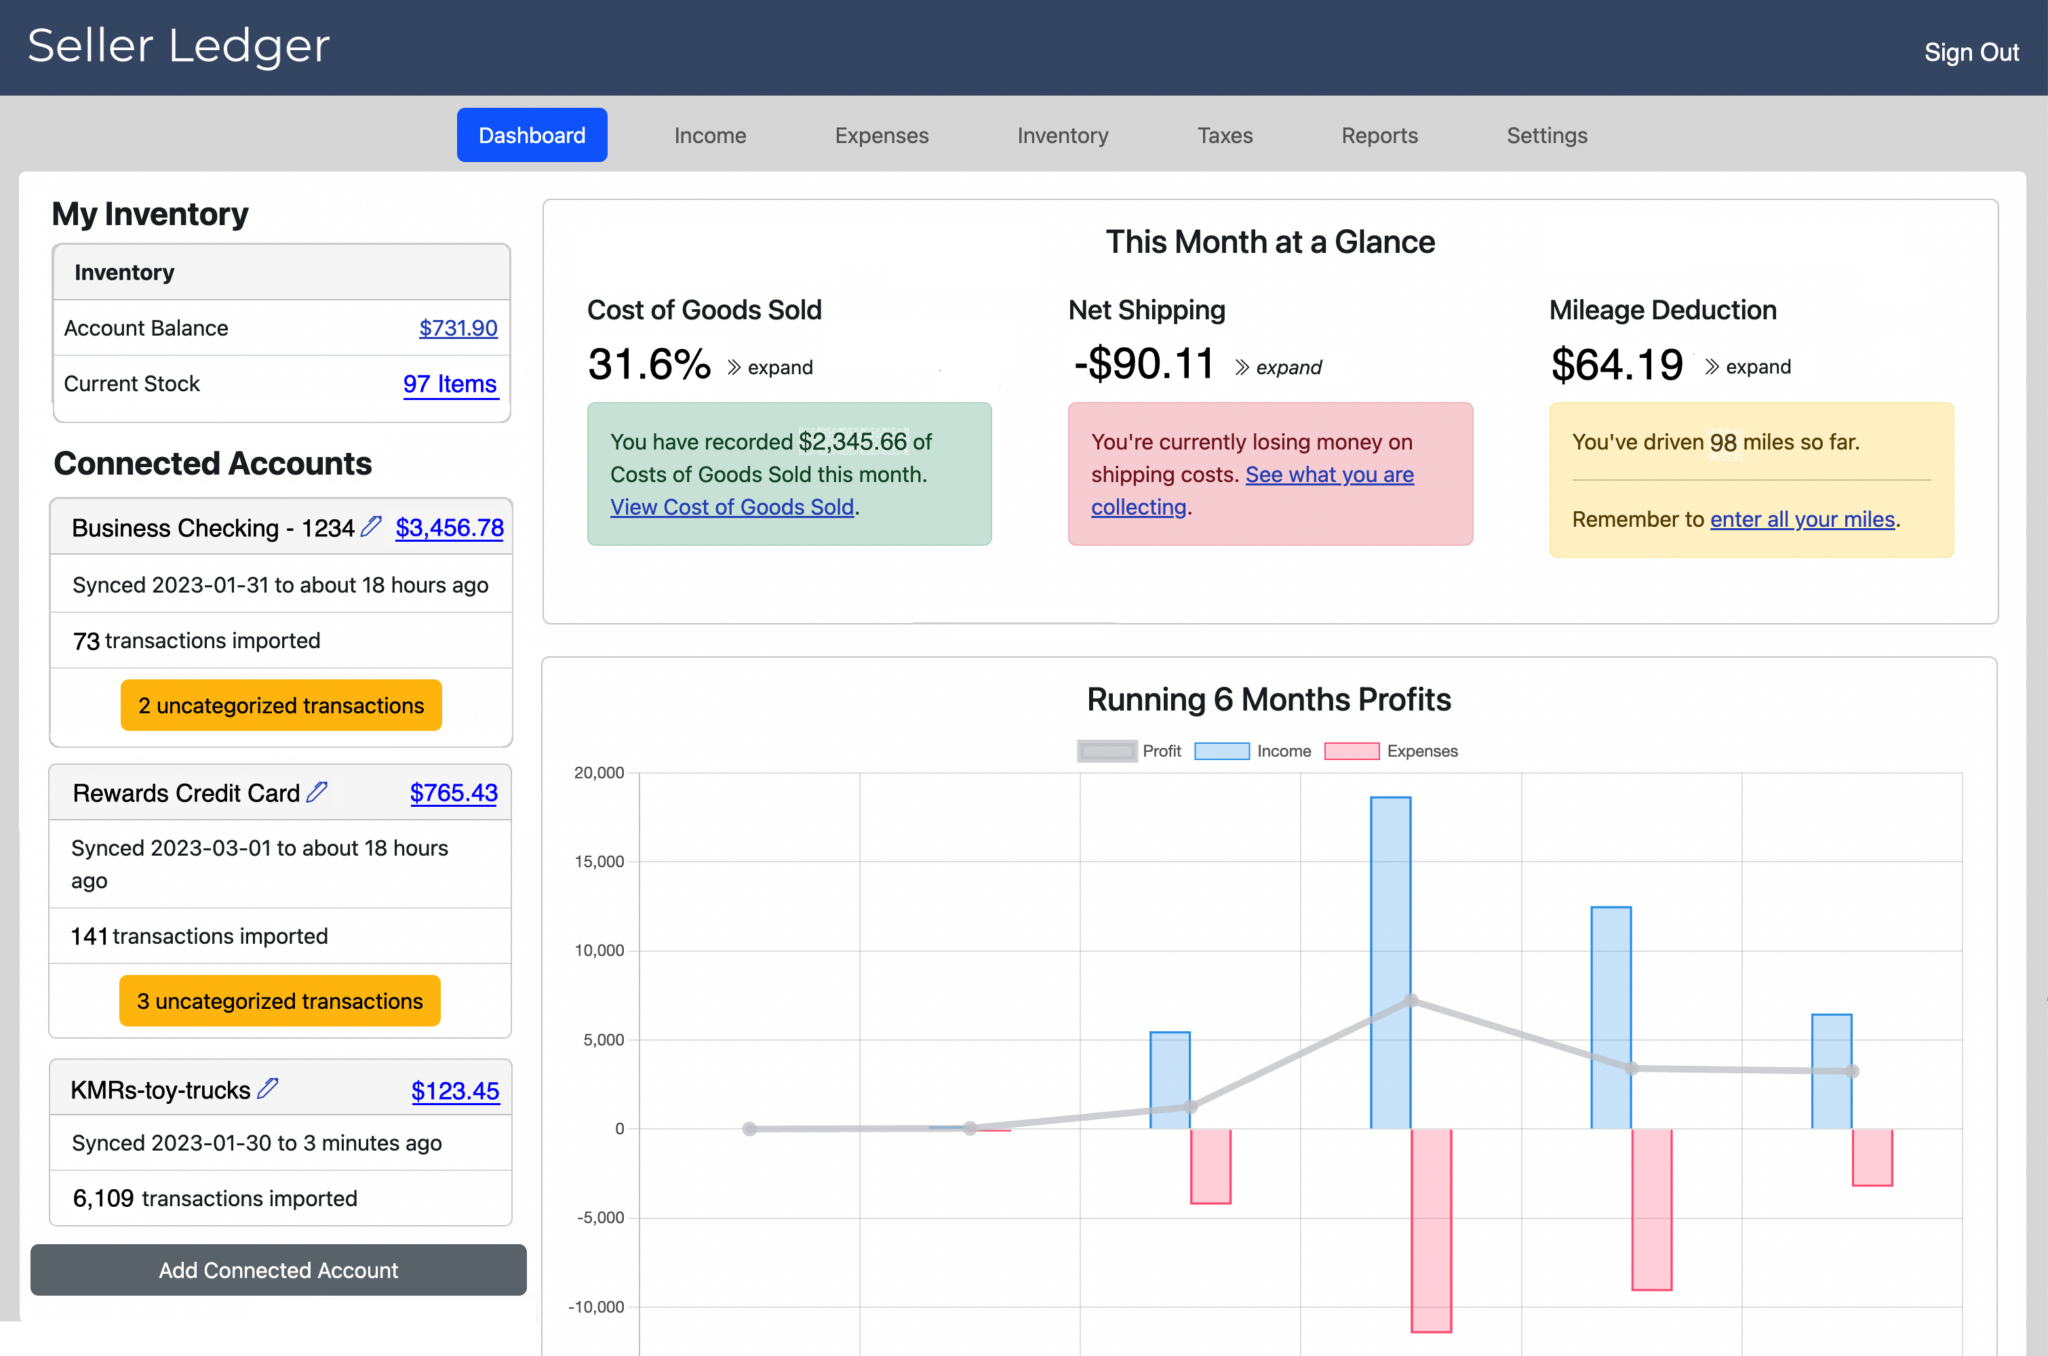Edit KMRs-toy-trucks account via pencil icon
The height and width of the screenshot is (1356, 2048).
267,1088
